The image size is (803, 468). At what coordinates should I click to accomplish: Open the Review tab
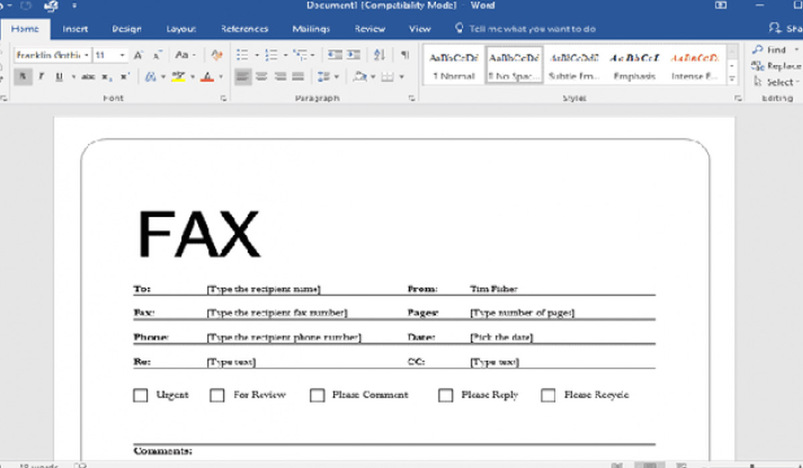[370, 29]
